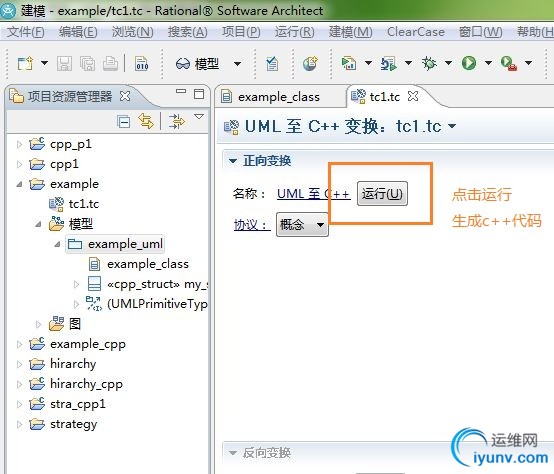Click the globe with star toolbar icon
Viewport: 554px width, 474px height.
(x=310, y=64)
